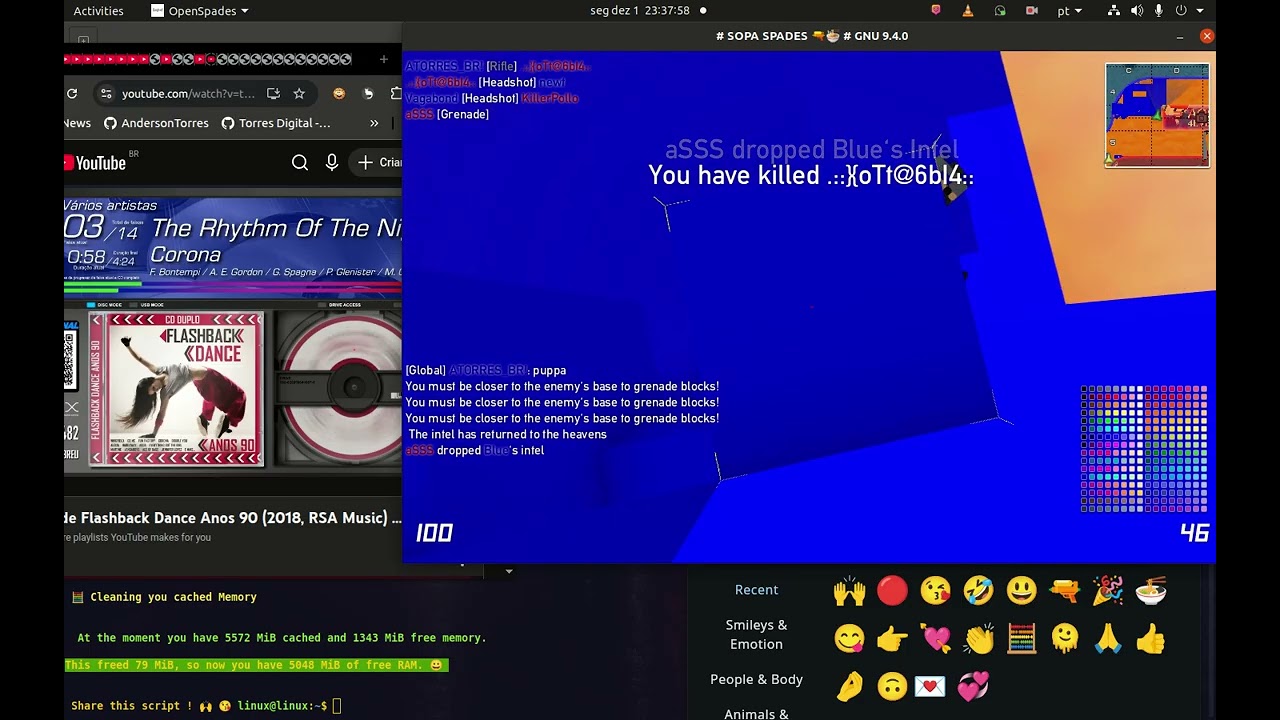Reload the YouTube page
1280x720 pixels.
coord(72,94)
